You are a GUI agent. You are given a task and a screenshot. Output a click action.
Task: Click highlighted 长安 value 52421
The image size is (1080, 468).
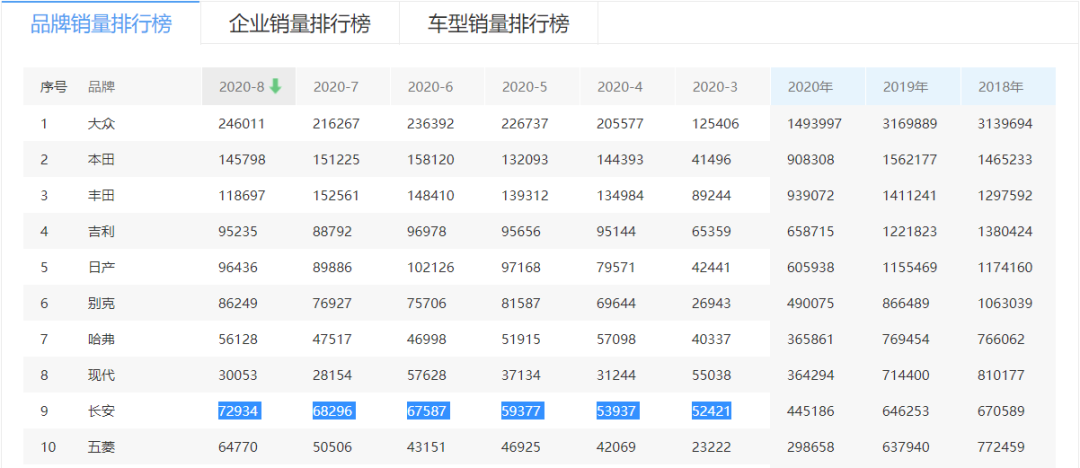pyautogui.click(x=712, y=411)
